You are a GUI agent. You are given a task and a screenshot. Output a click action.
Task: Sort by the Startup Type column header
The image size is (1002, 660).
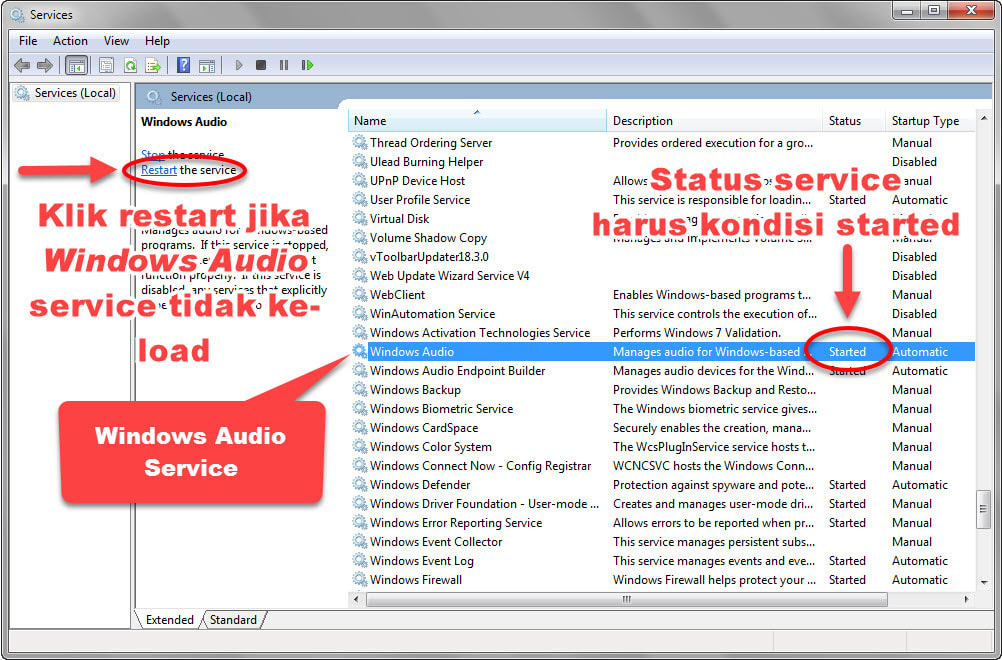[x=930, y=121]
